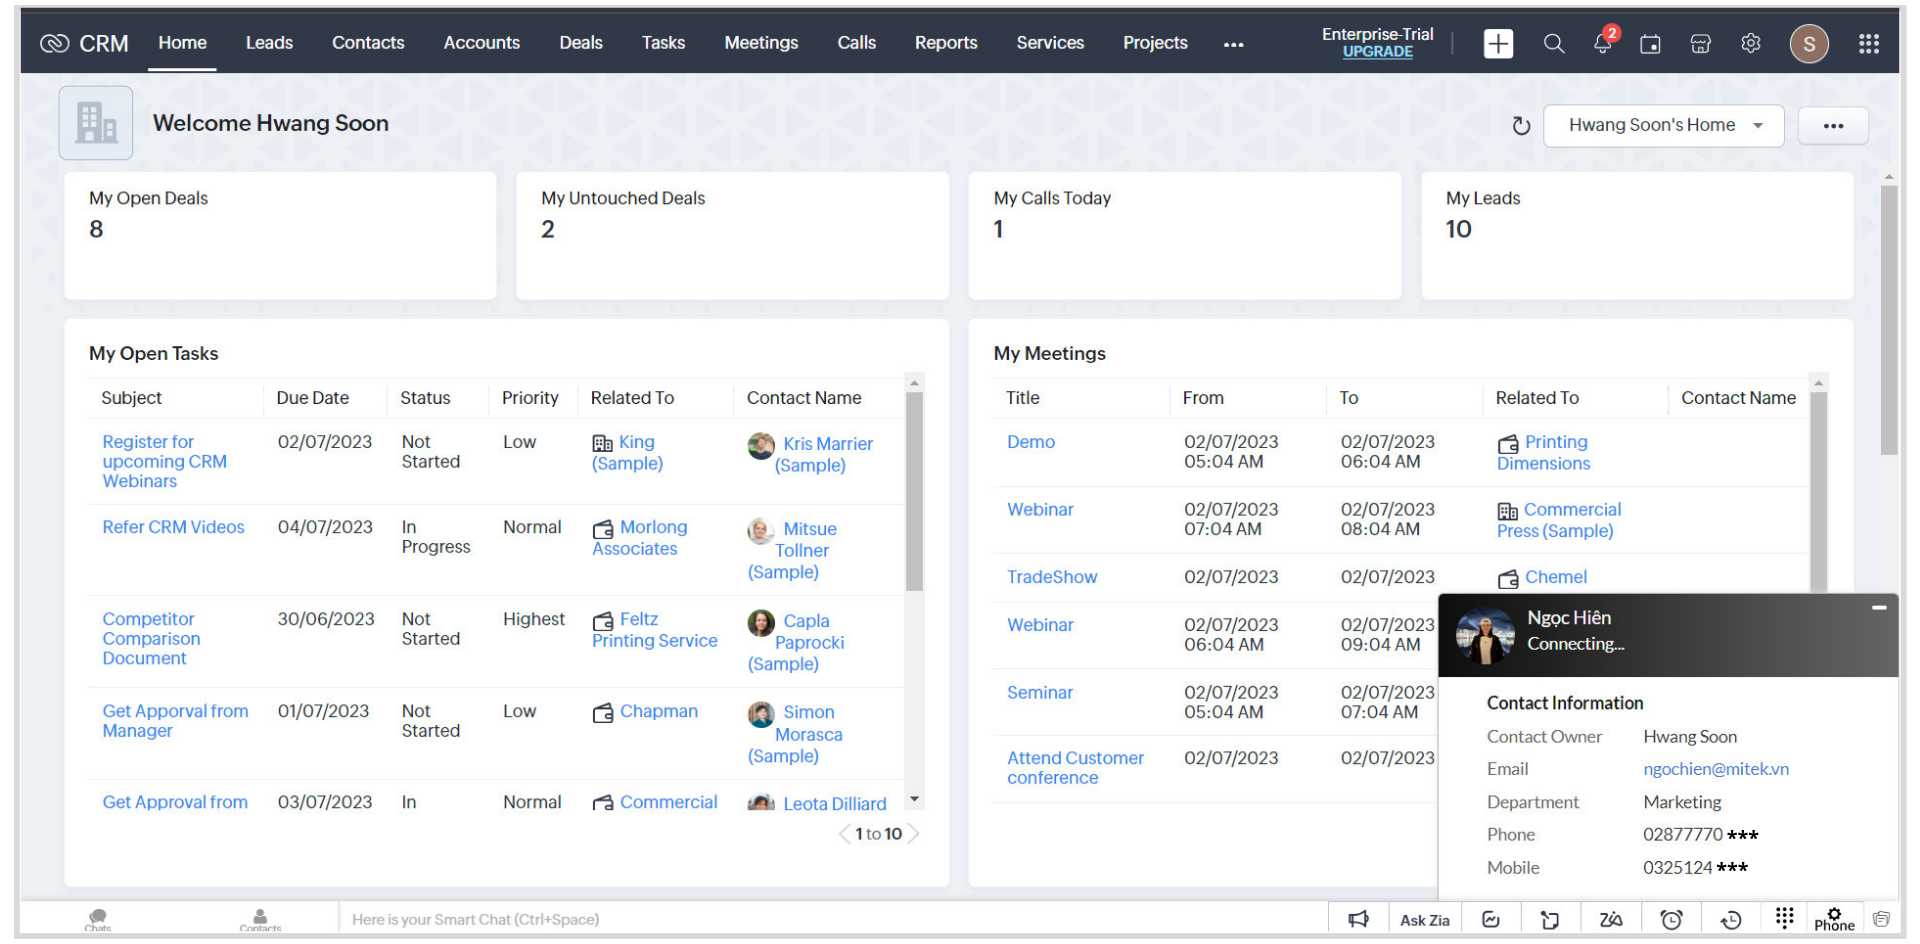Open the calendar icon in top bar
1920x944 pixels.
click(1650, 44)
